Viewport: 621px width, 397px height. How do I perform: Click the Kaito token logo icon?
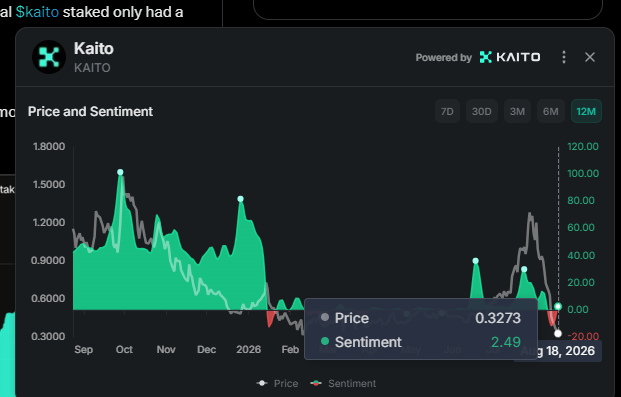coord(49,57)
